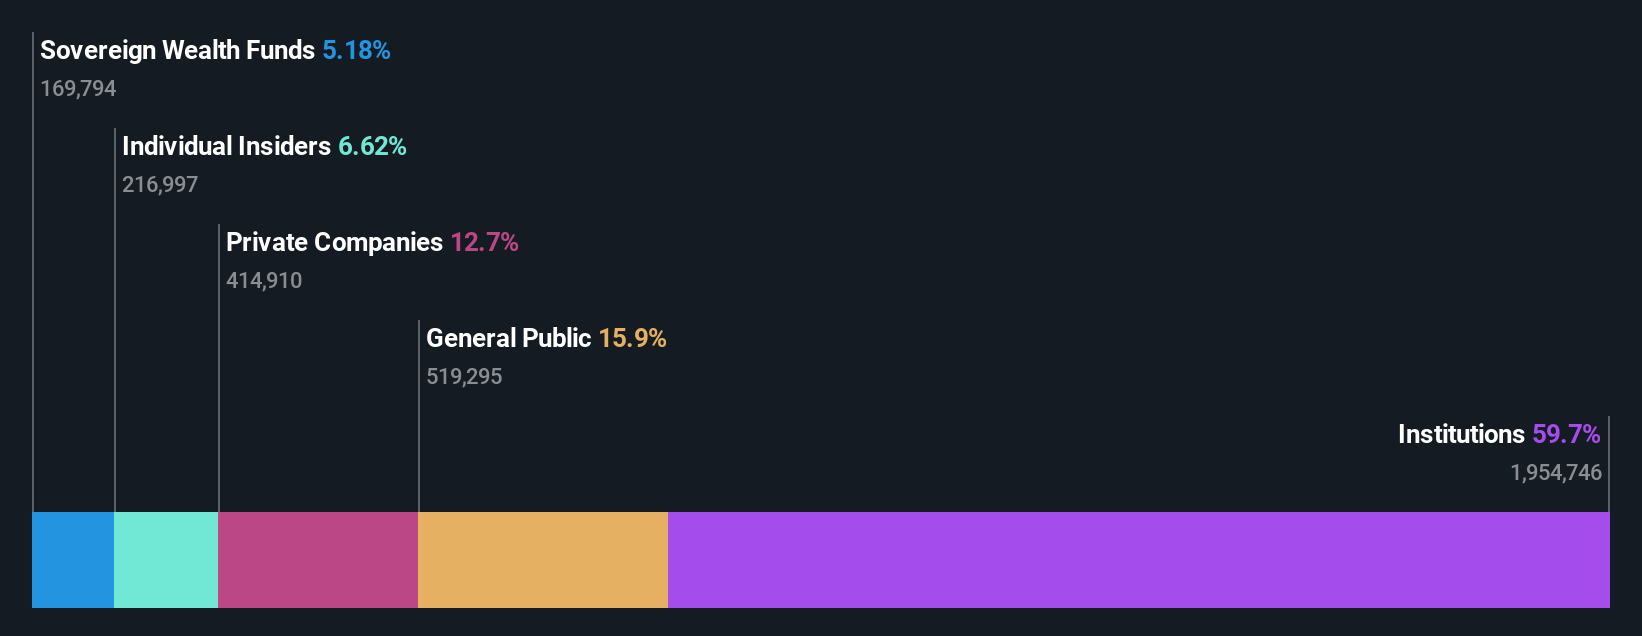Viewport: 1642px width, 636px height.
Task: Select the 1,954,746 share count
Action: pyautogui.click(x=1556, y=472)
